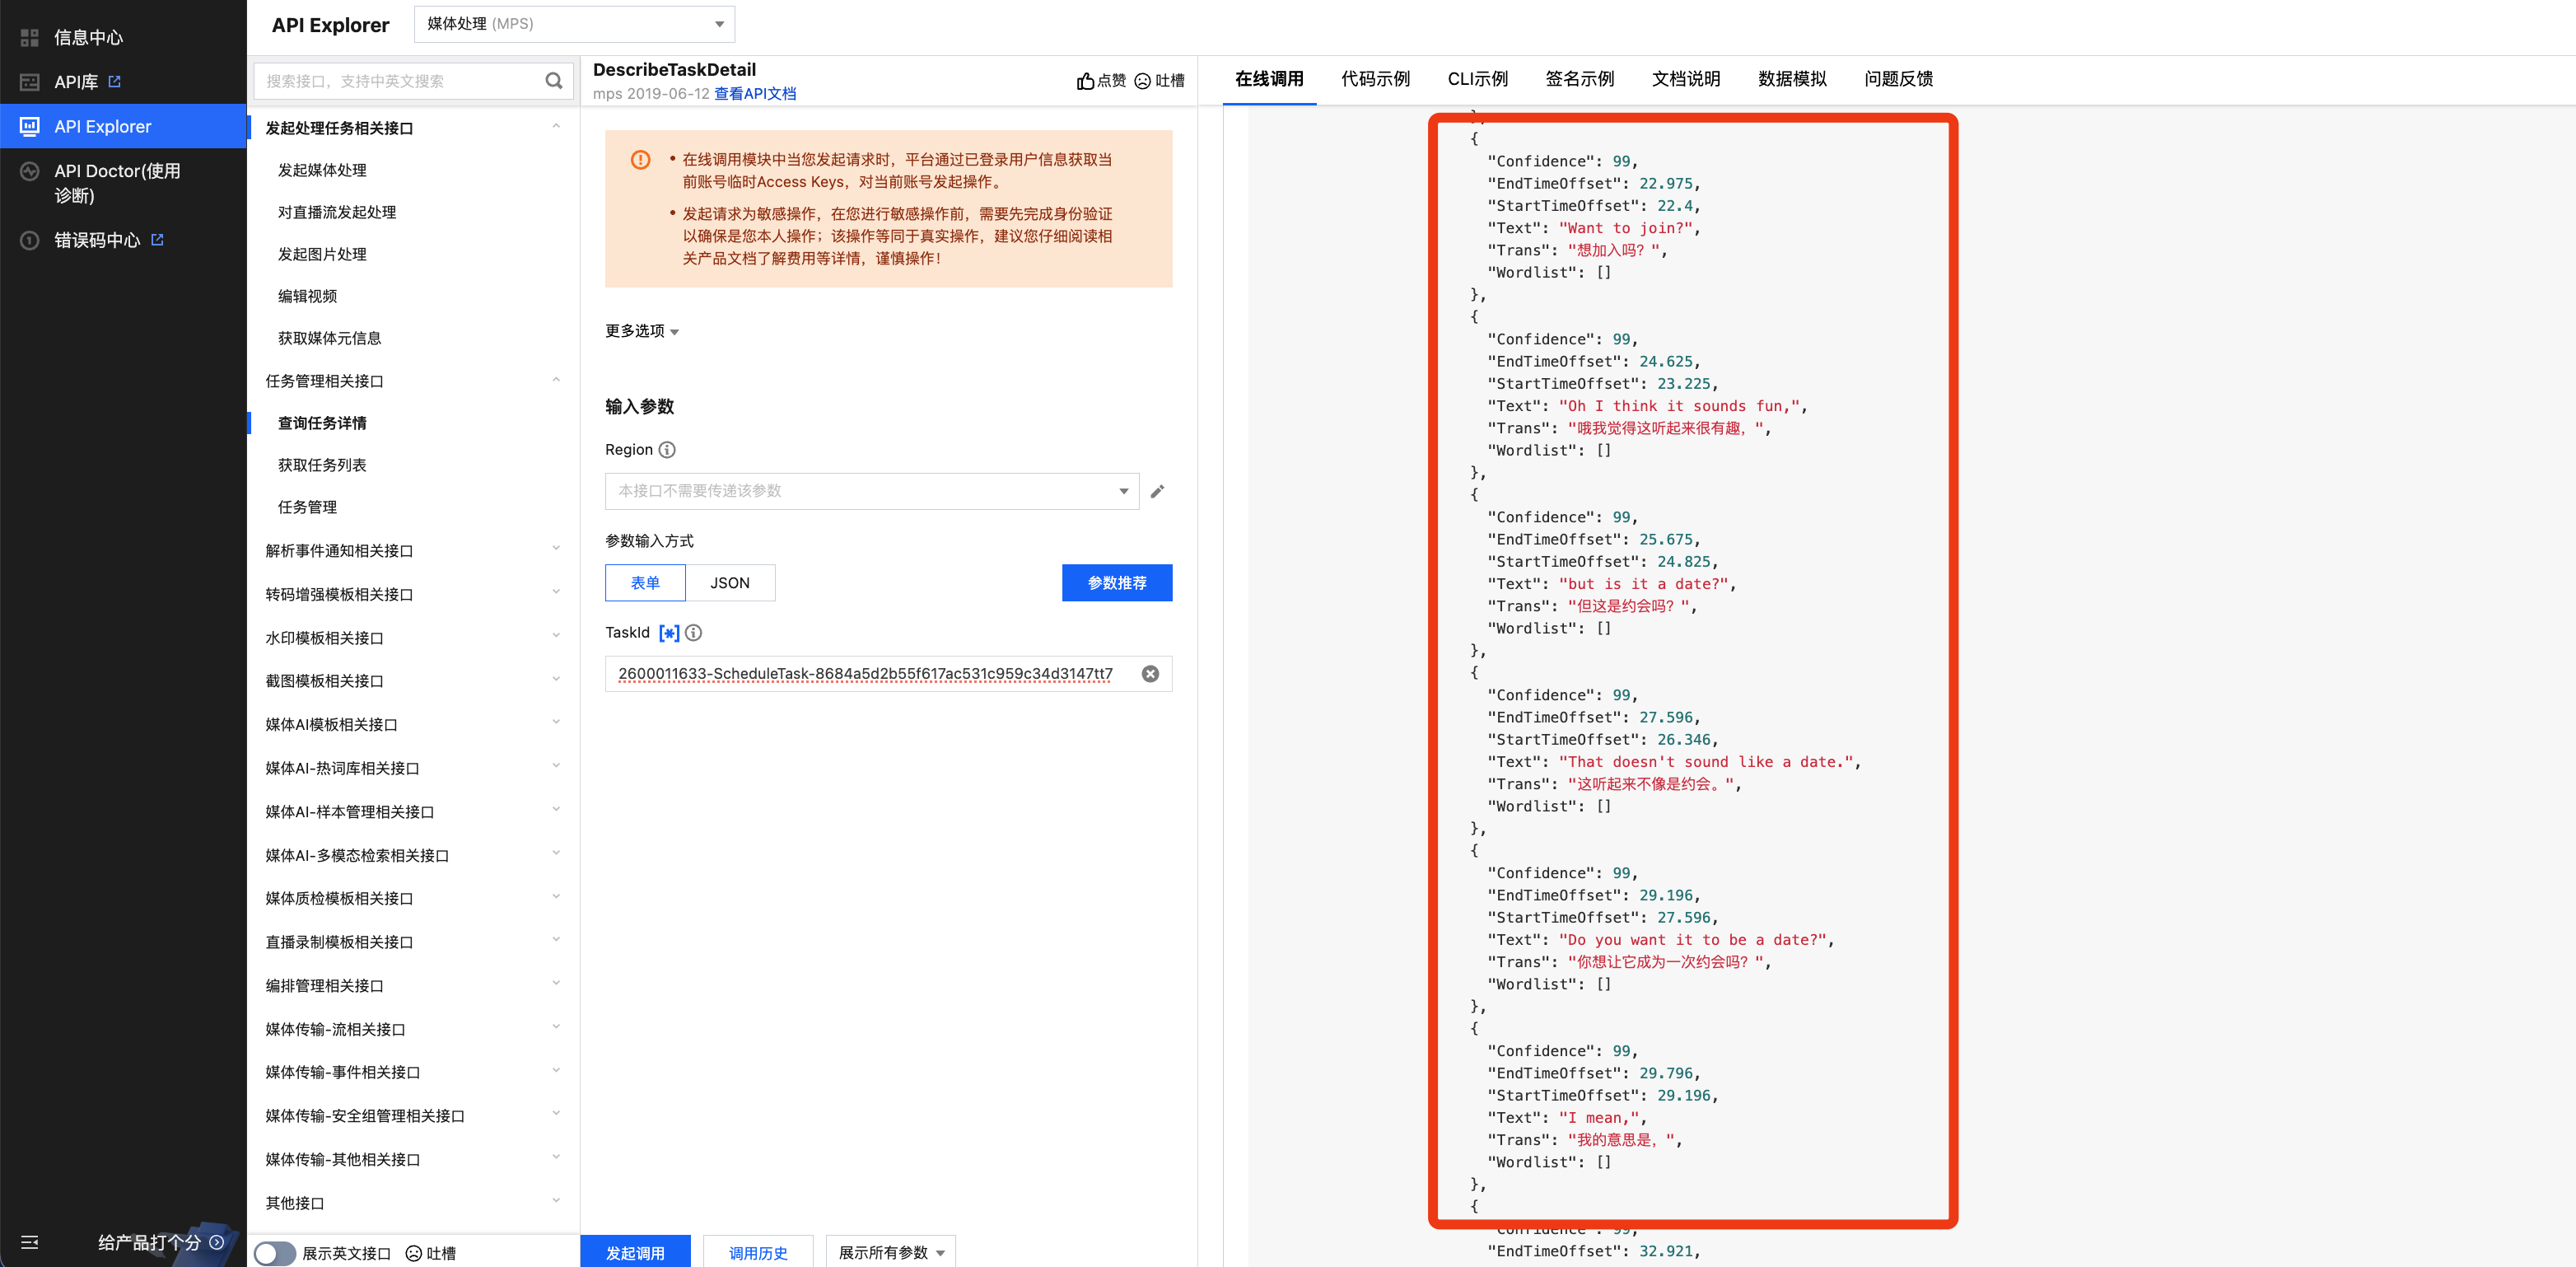2576x1267 pixels.
Task: Click the API search input field
Action: [400, 81]
